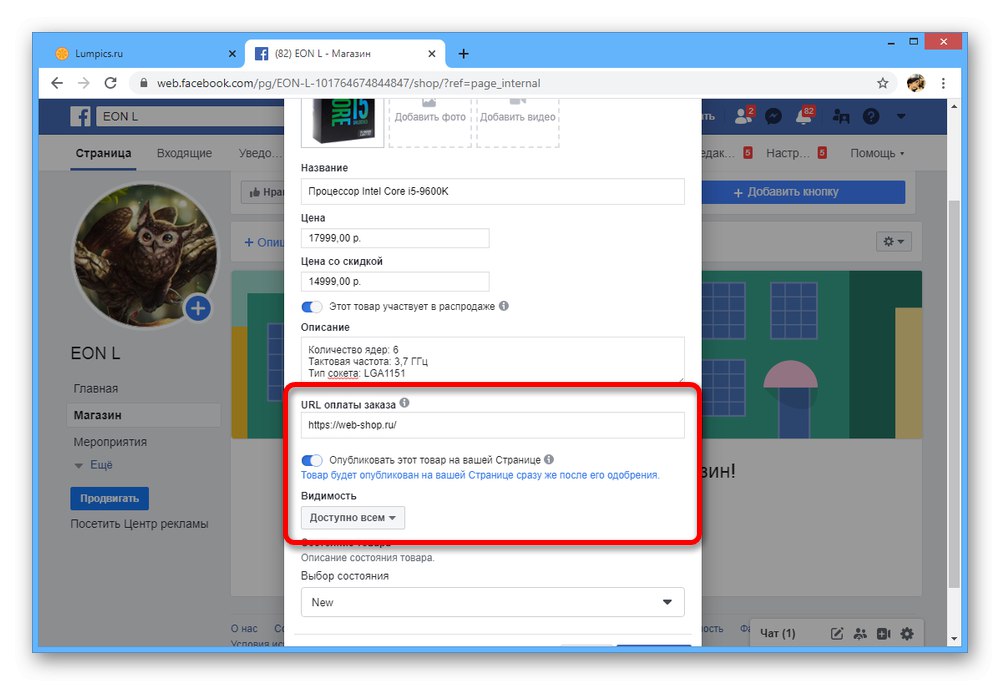This screenshot has height=685, width=1000.
Task: Open Видимость 'Доступно всем' dropdown
Action: 353,517
